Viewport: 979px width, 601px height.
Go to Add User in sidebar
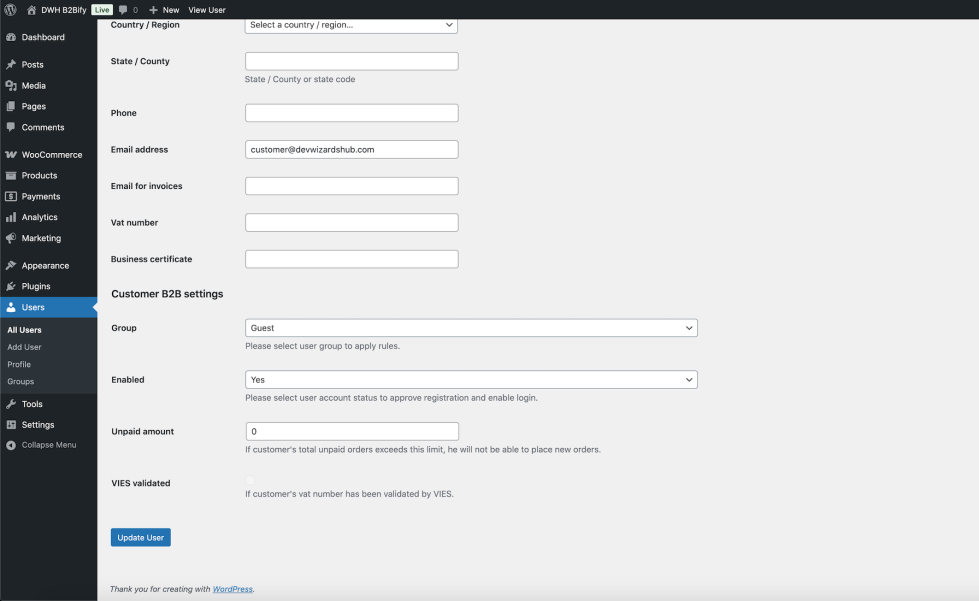[25, 347]
